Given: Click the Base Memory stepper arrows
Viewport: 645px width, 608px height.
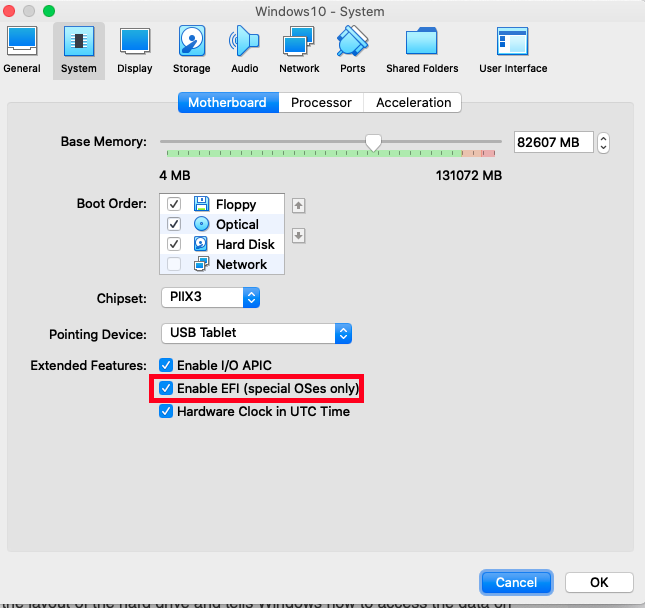Looking at the screenshot, I should 603,143.
